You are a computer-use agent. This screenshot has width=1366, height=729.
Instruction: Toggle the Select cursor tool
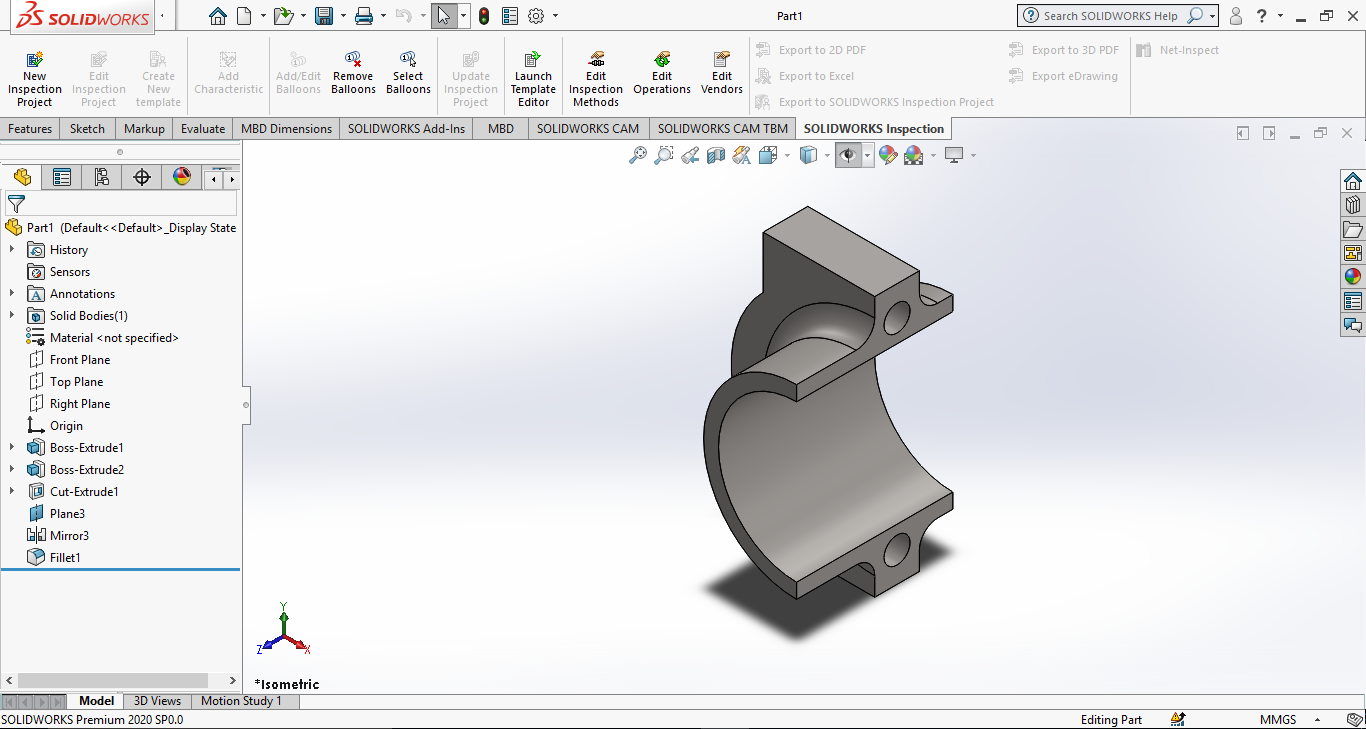point(444,16)
